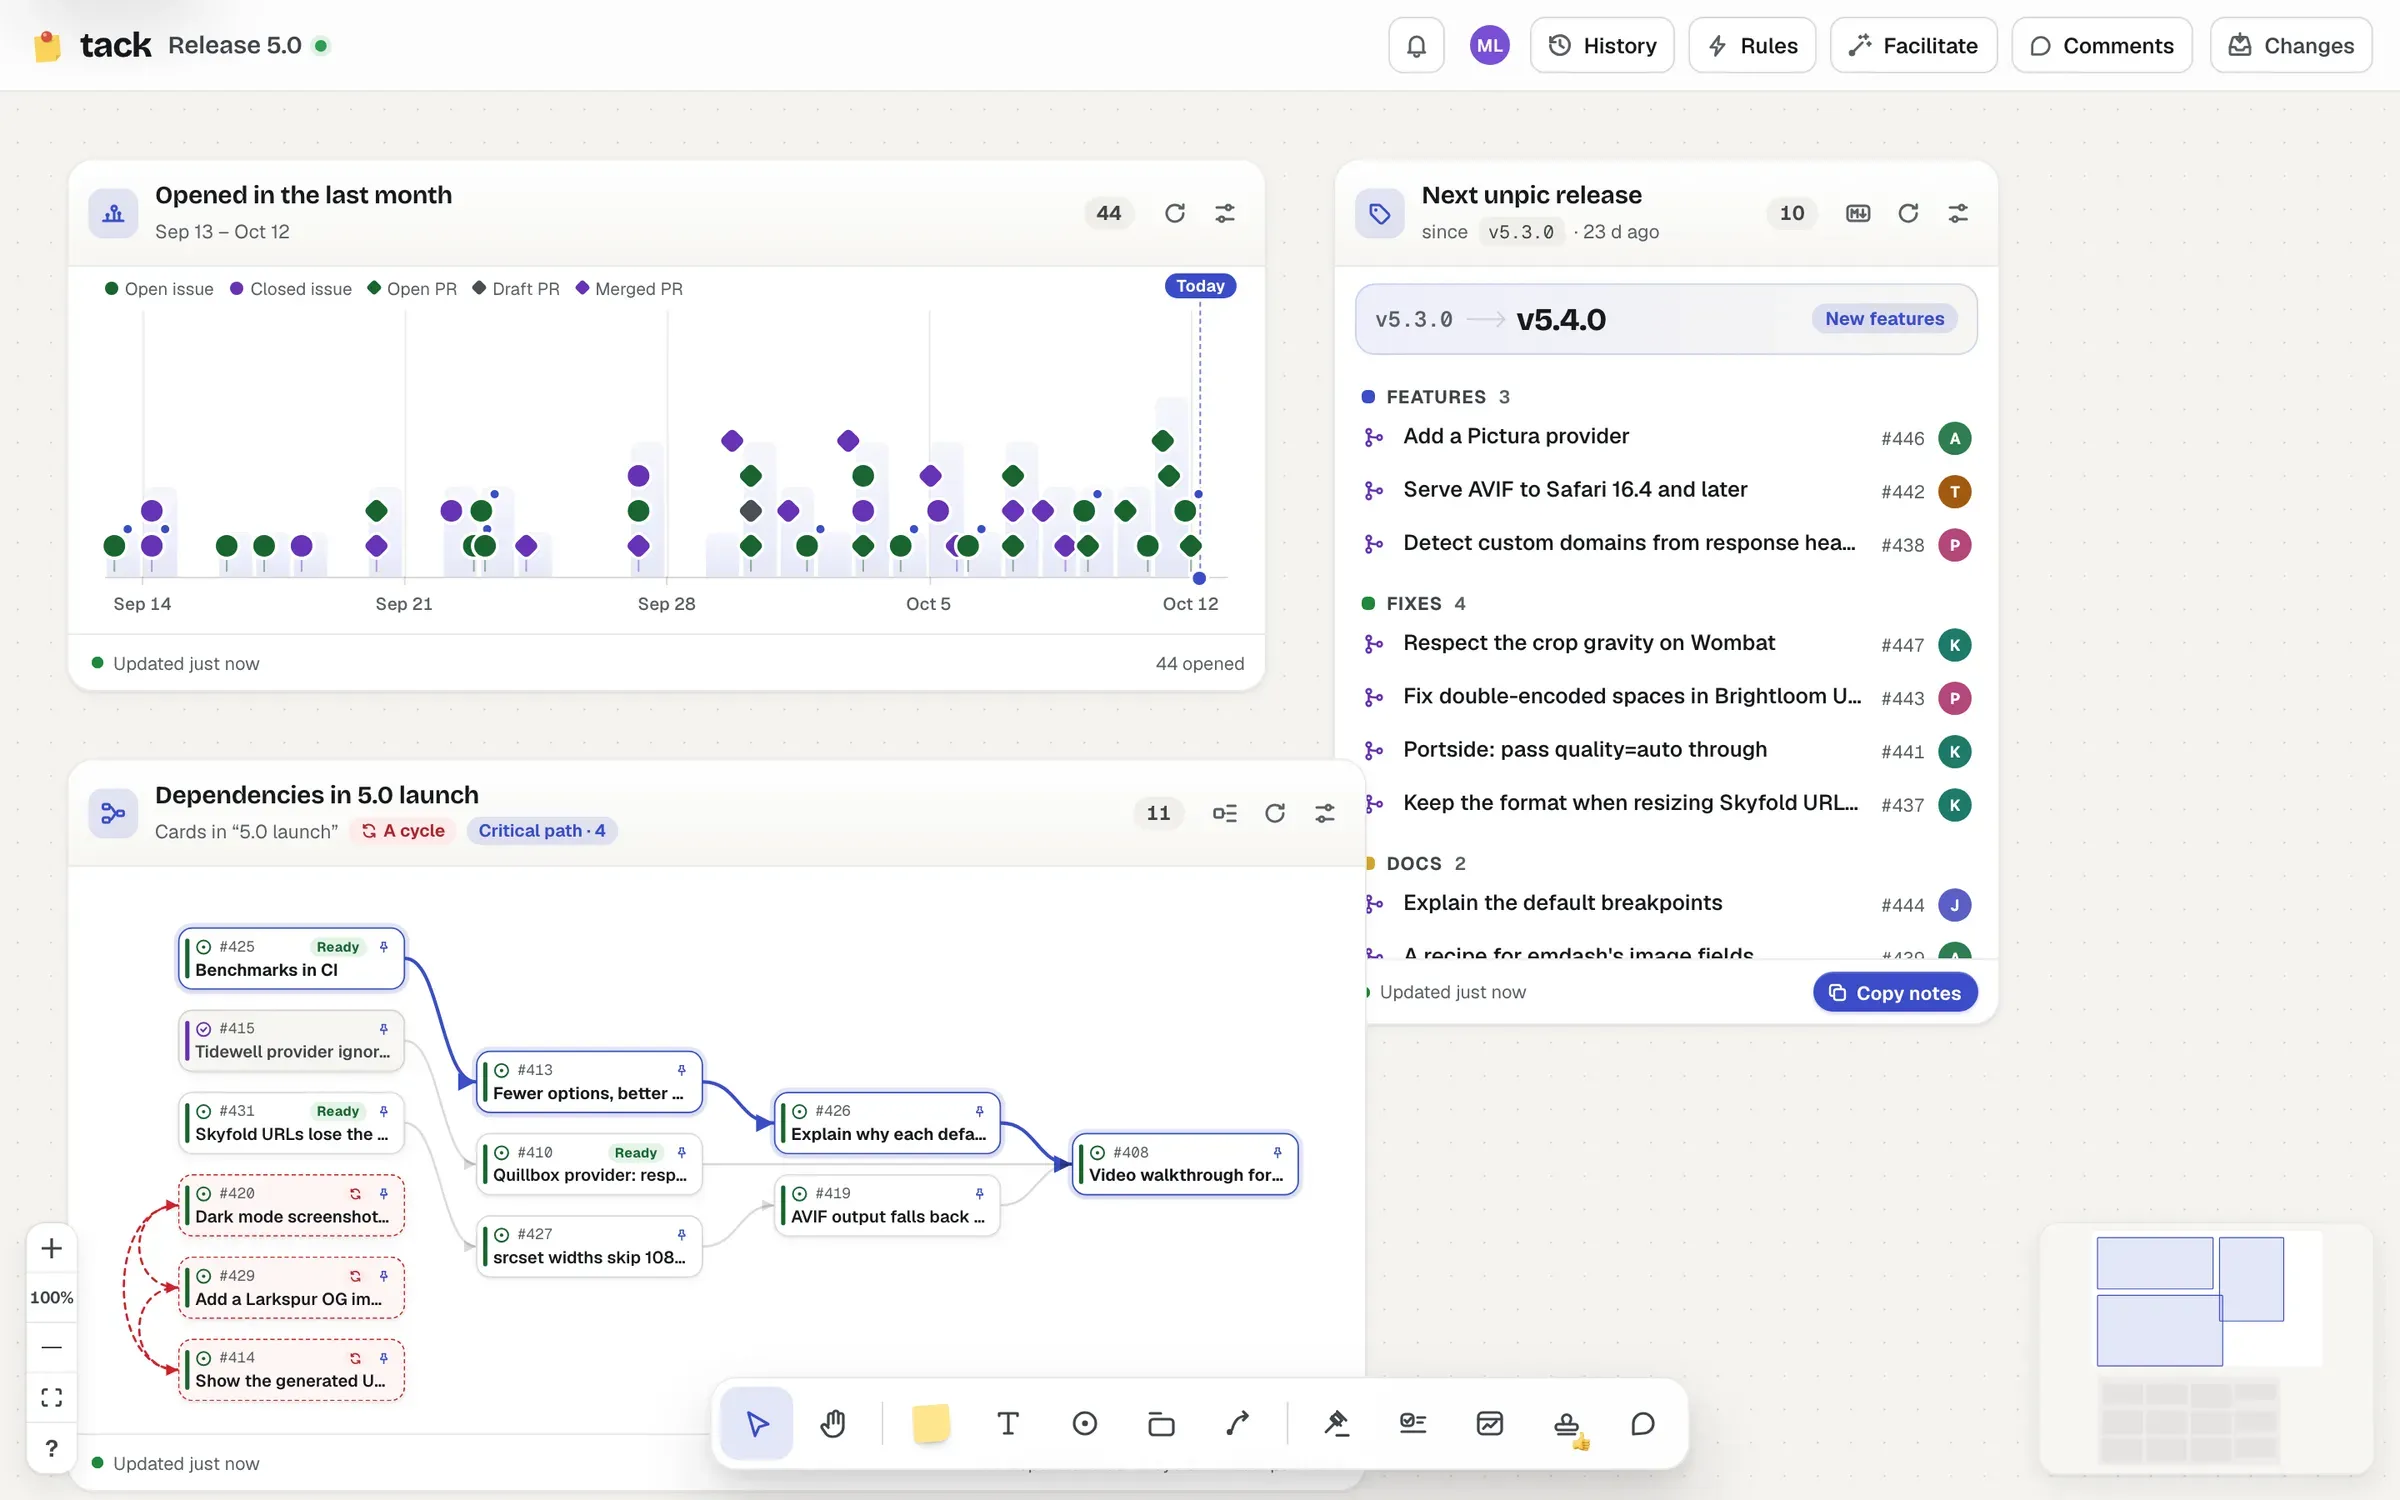Open the Rules menu
The width and height of the screenshot is (2400, 1500).
(1752, 46)
